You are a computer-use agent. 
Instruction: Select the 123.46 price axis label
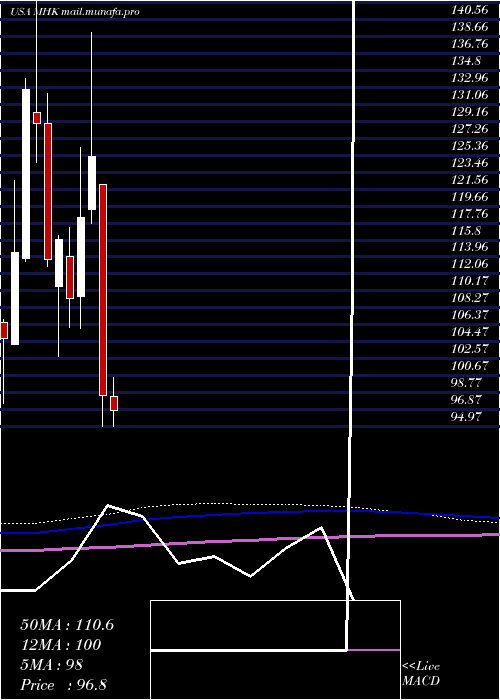click(x=469, y=163)
